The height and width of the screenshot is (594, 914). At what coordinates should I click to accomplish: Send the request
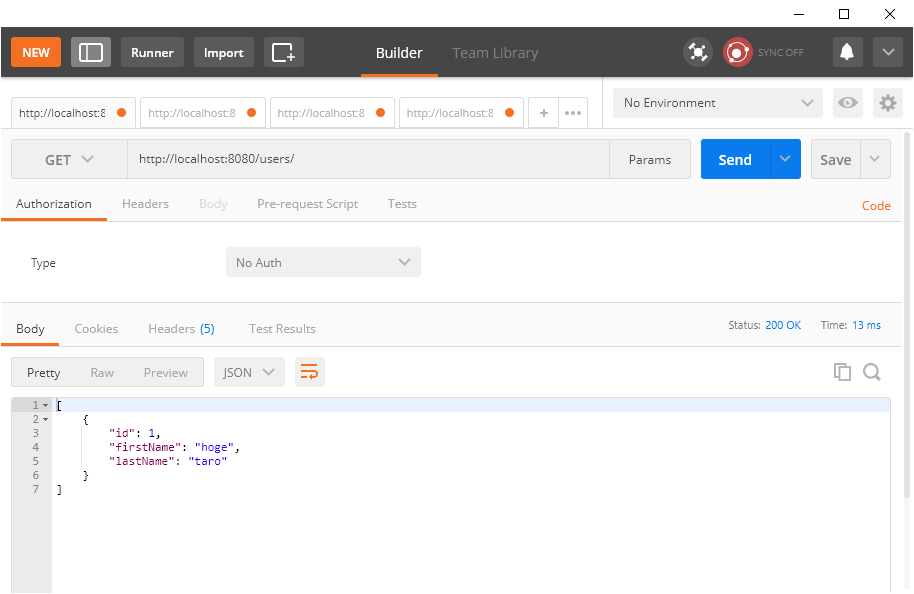point(735,159)
